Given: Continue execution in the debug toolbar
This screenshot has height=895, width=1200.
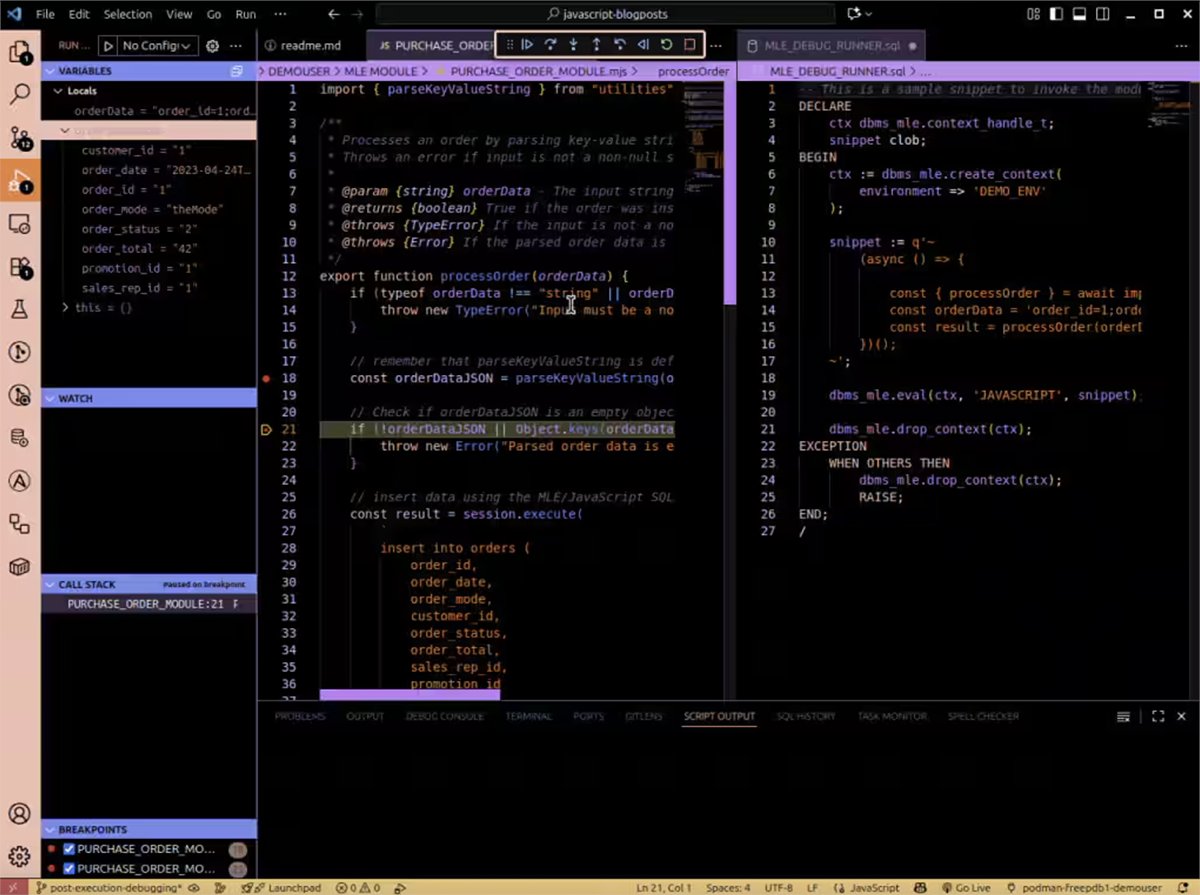Looking at the screenshot, I should coord(528,44).
